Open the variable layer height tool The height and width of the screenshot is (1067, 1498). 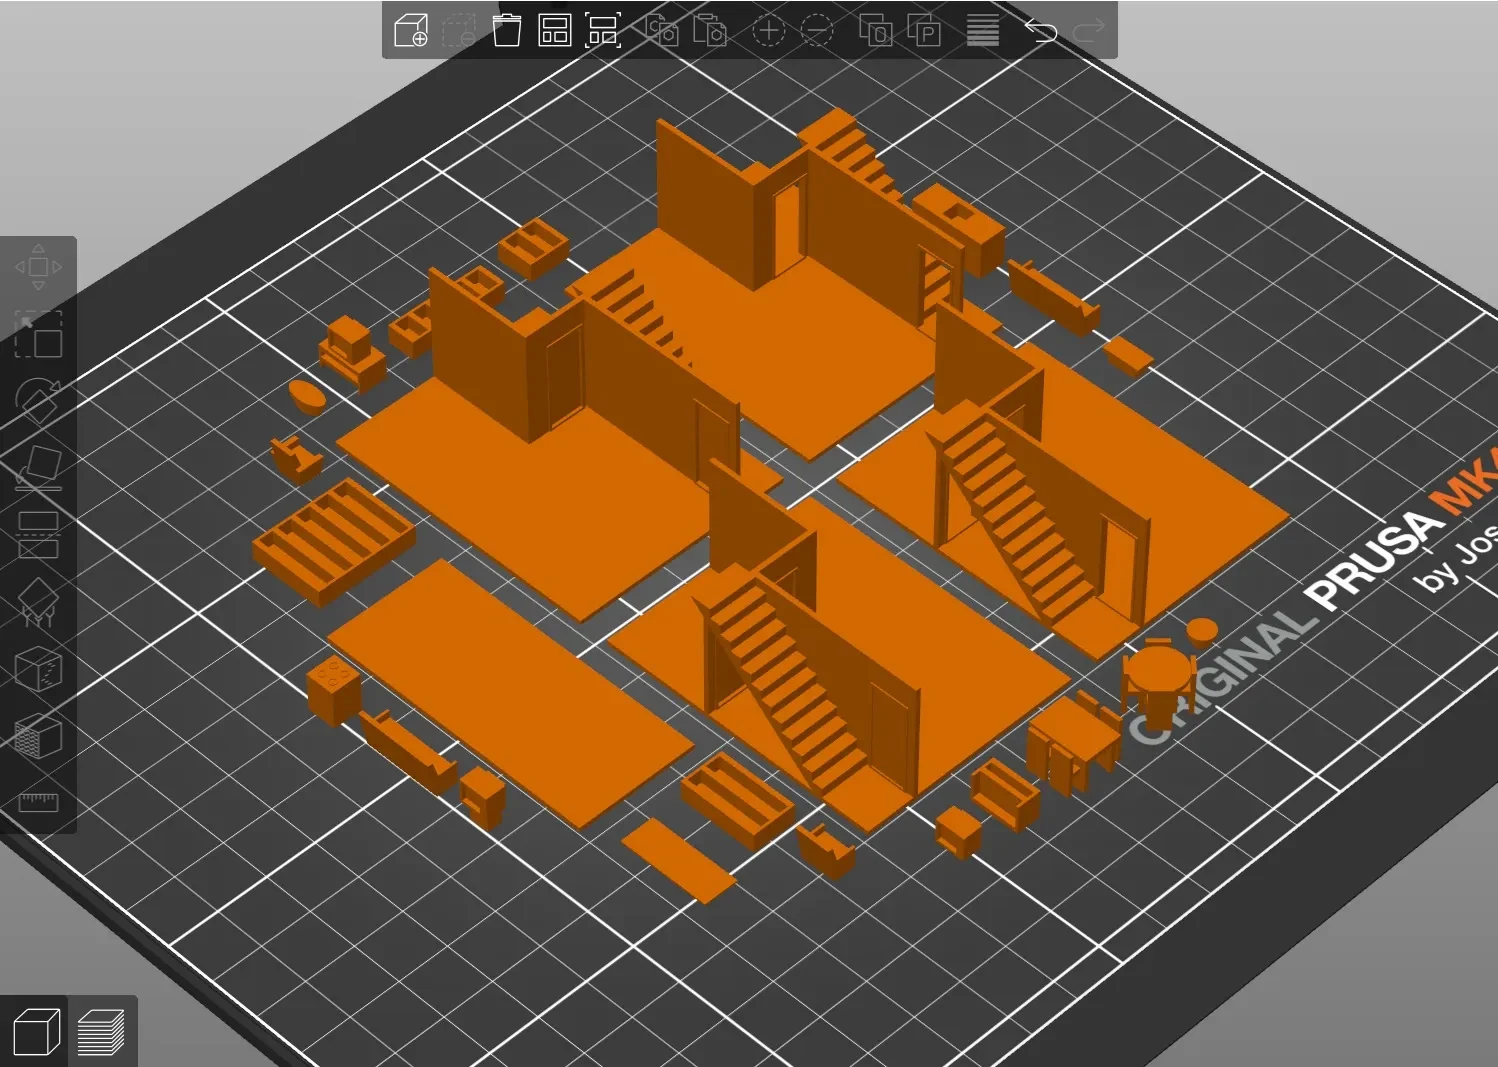983,30
